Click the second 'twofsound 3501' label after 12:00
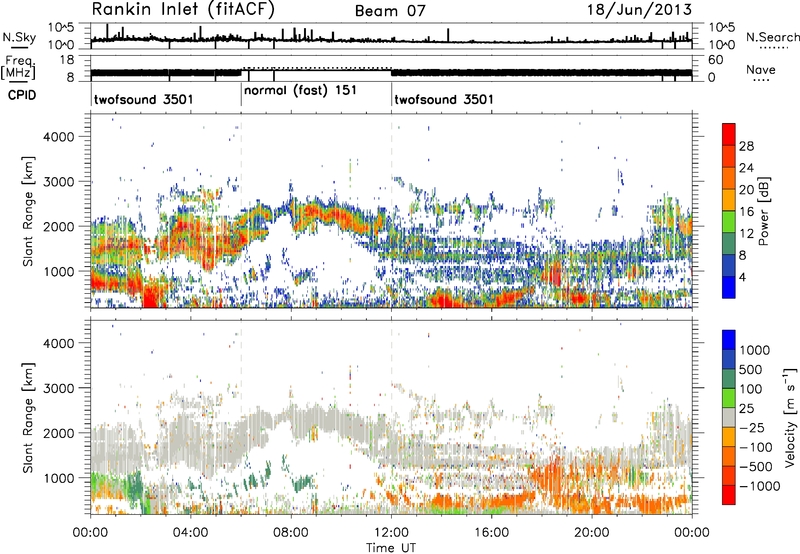This screenshot has height=554, width=800. (444, 99)
